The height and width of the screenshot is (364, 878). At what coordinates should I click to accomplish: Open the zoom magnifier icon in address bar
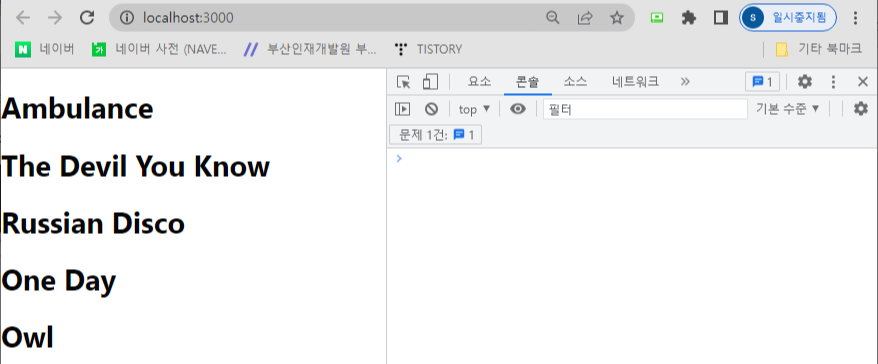click(x=553, y=18)
